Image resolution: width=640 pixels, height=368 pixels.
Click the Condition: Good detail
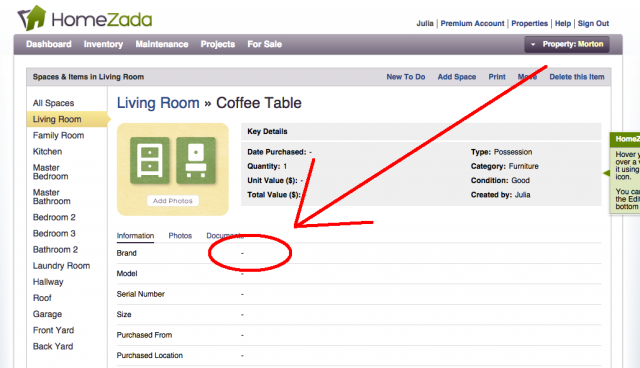pyautogui.click(x=500, y=180)
